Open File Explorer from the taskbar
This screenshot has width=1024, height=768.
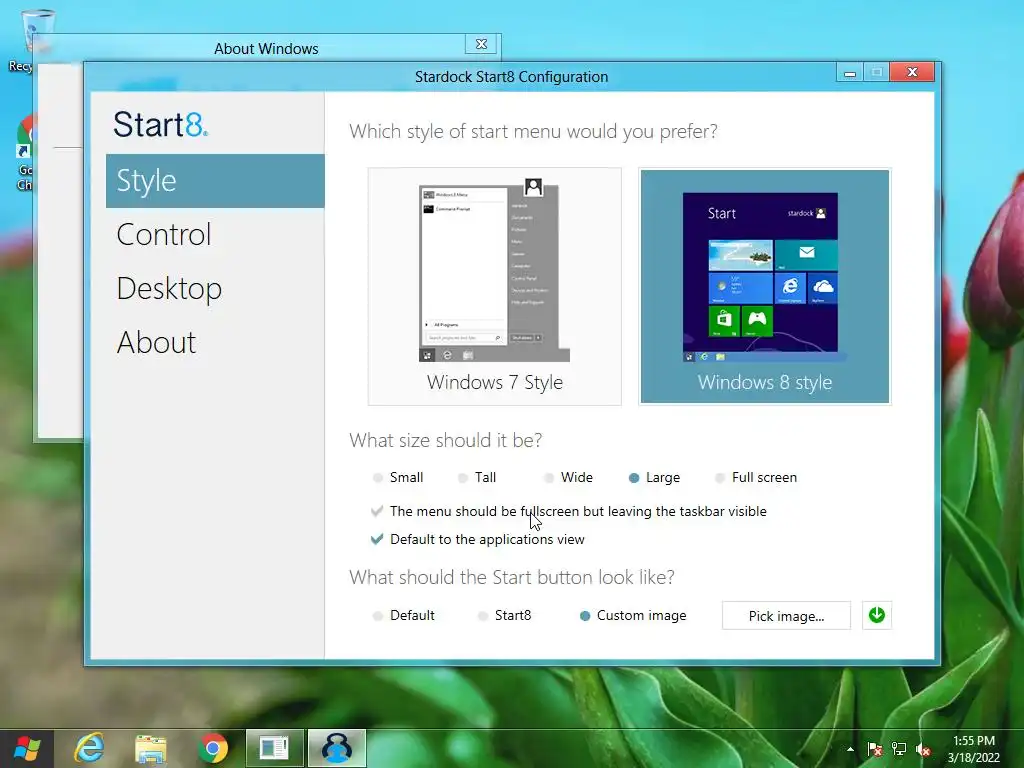click(151, 748)
